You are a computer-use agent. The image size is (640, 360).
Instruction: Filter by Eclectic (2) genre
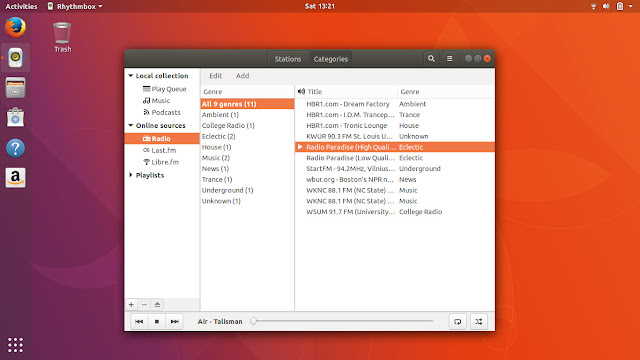click(247, 136)
